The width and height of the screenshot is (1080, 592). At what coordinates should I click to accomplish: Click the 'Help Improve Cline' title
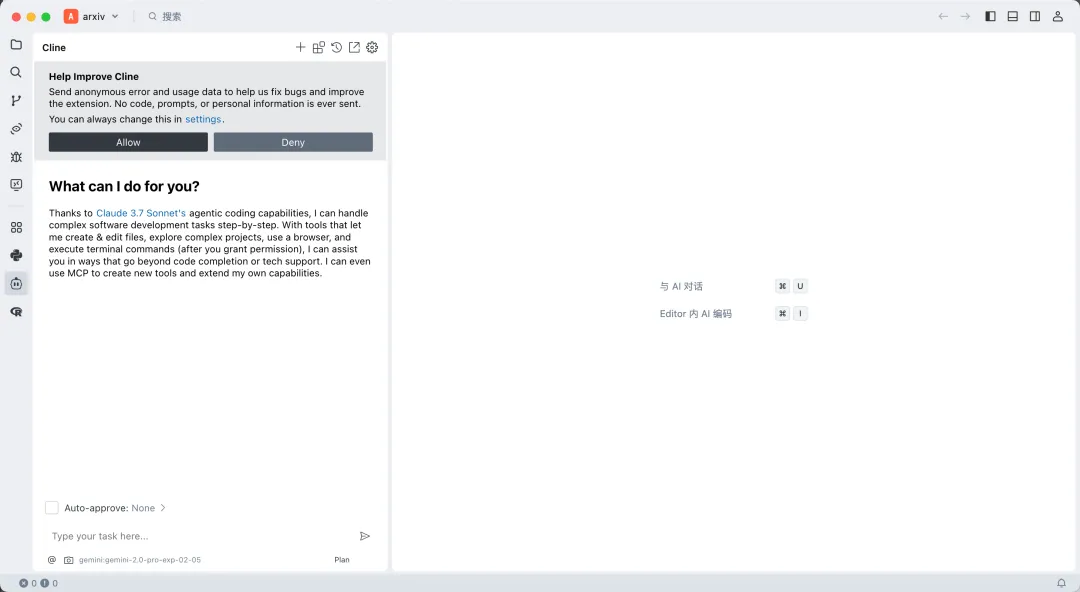click(94, 76)
